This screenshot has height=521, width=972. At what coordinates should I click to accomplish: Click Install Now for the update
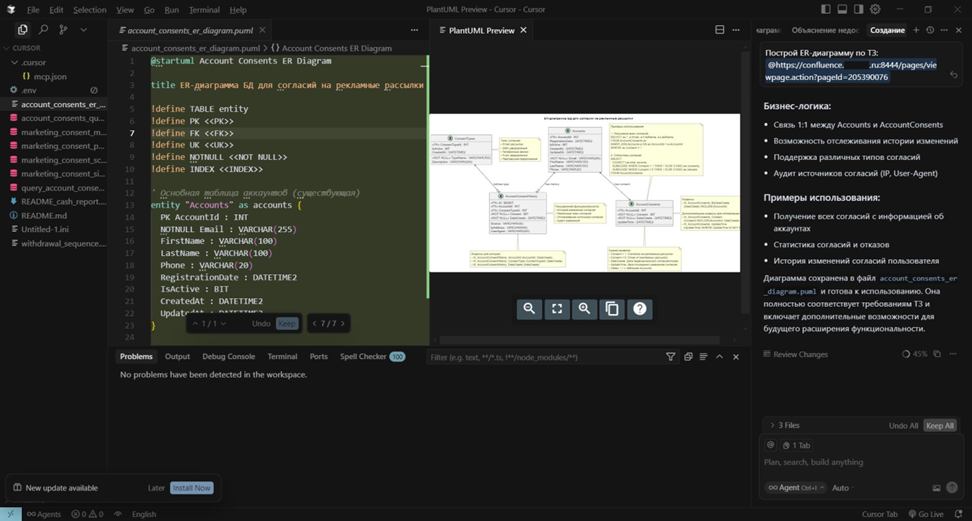pos(191,488)
